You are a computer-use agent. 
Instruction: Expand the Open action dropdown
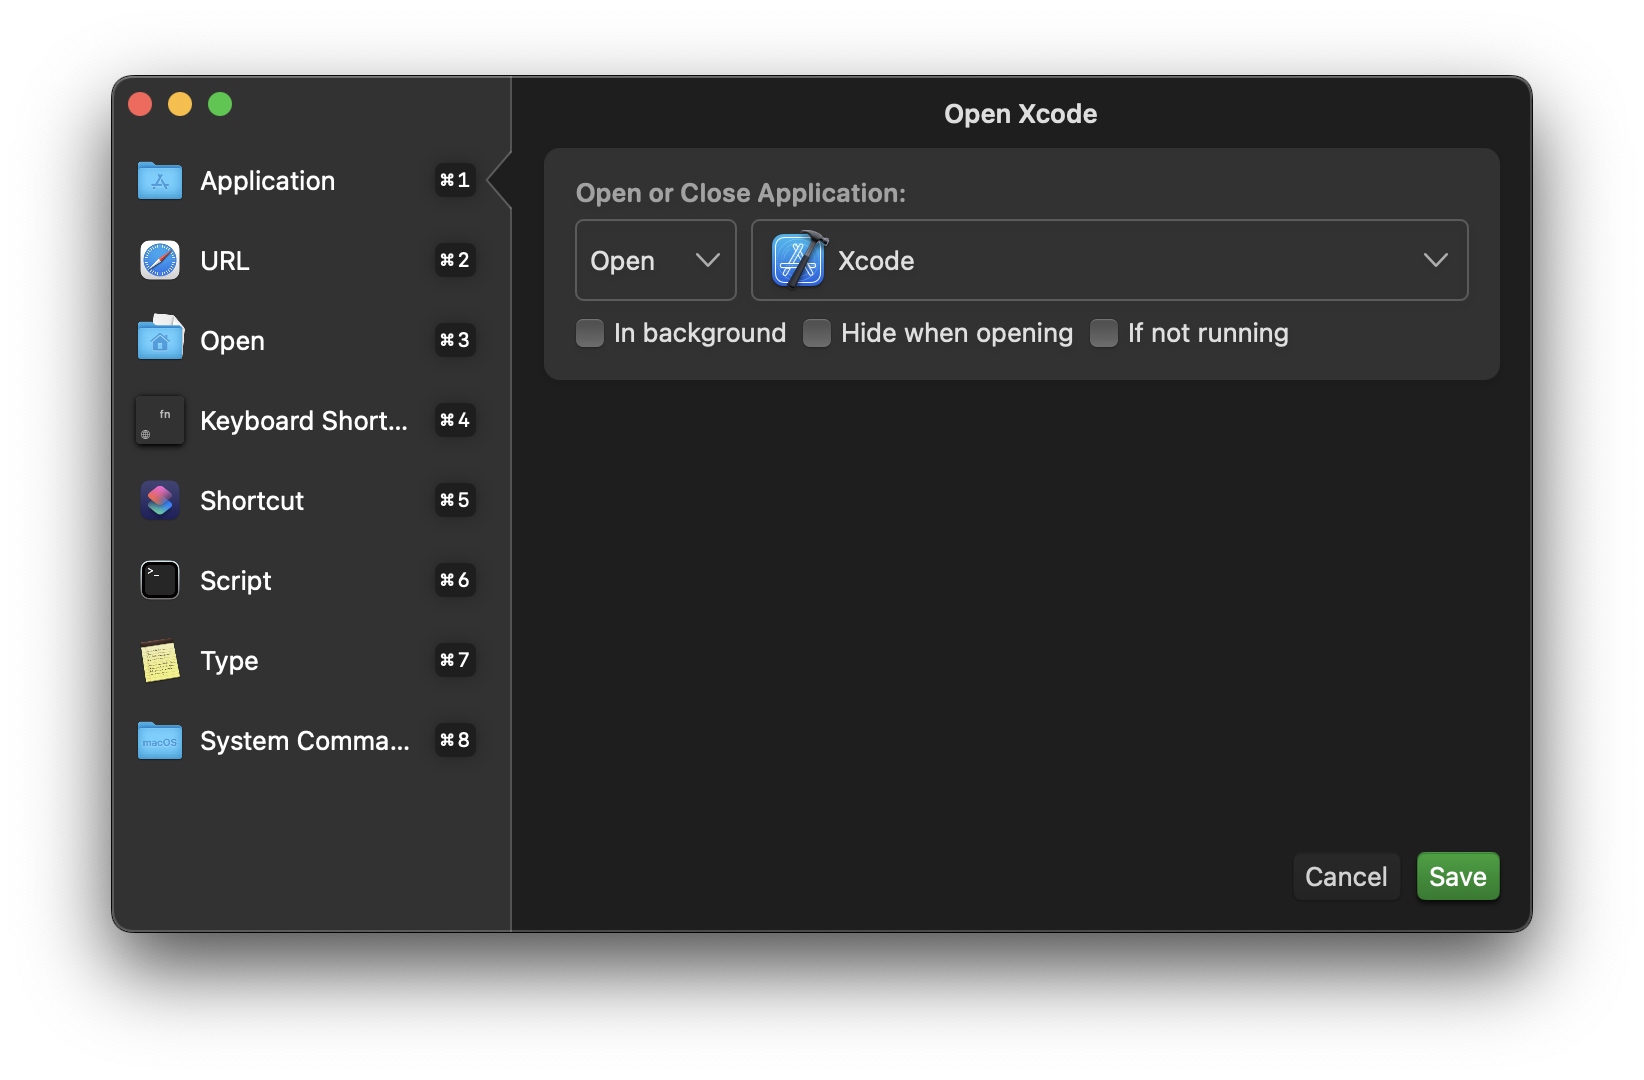(656, 260)
